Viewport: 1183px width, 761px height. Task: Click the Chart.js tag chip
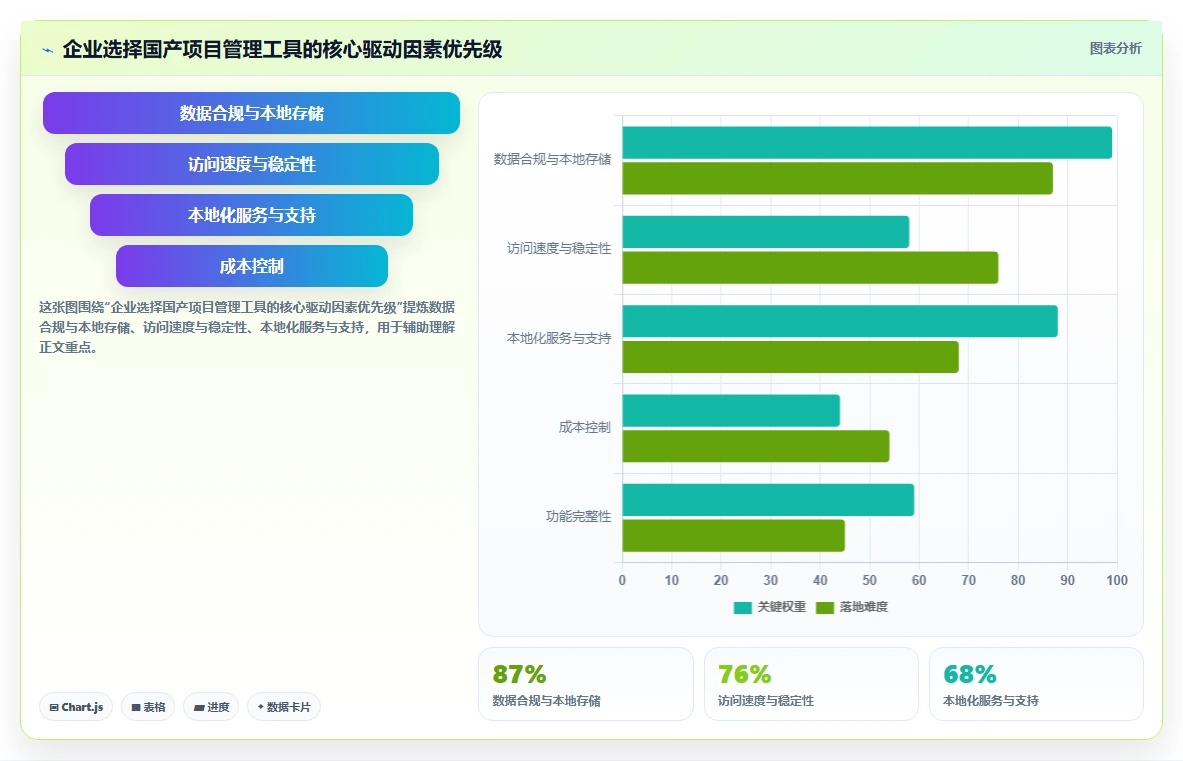coord(76,707)
